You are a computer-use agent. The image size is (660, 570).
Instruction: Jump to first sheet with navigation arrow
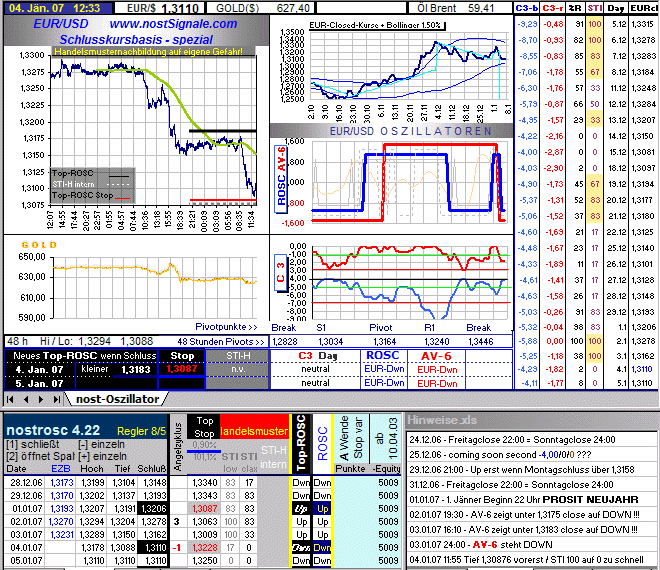point(10,399)
